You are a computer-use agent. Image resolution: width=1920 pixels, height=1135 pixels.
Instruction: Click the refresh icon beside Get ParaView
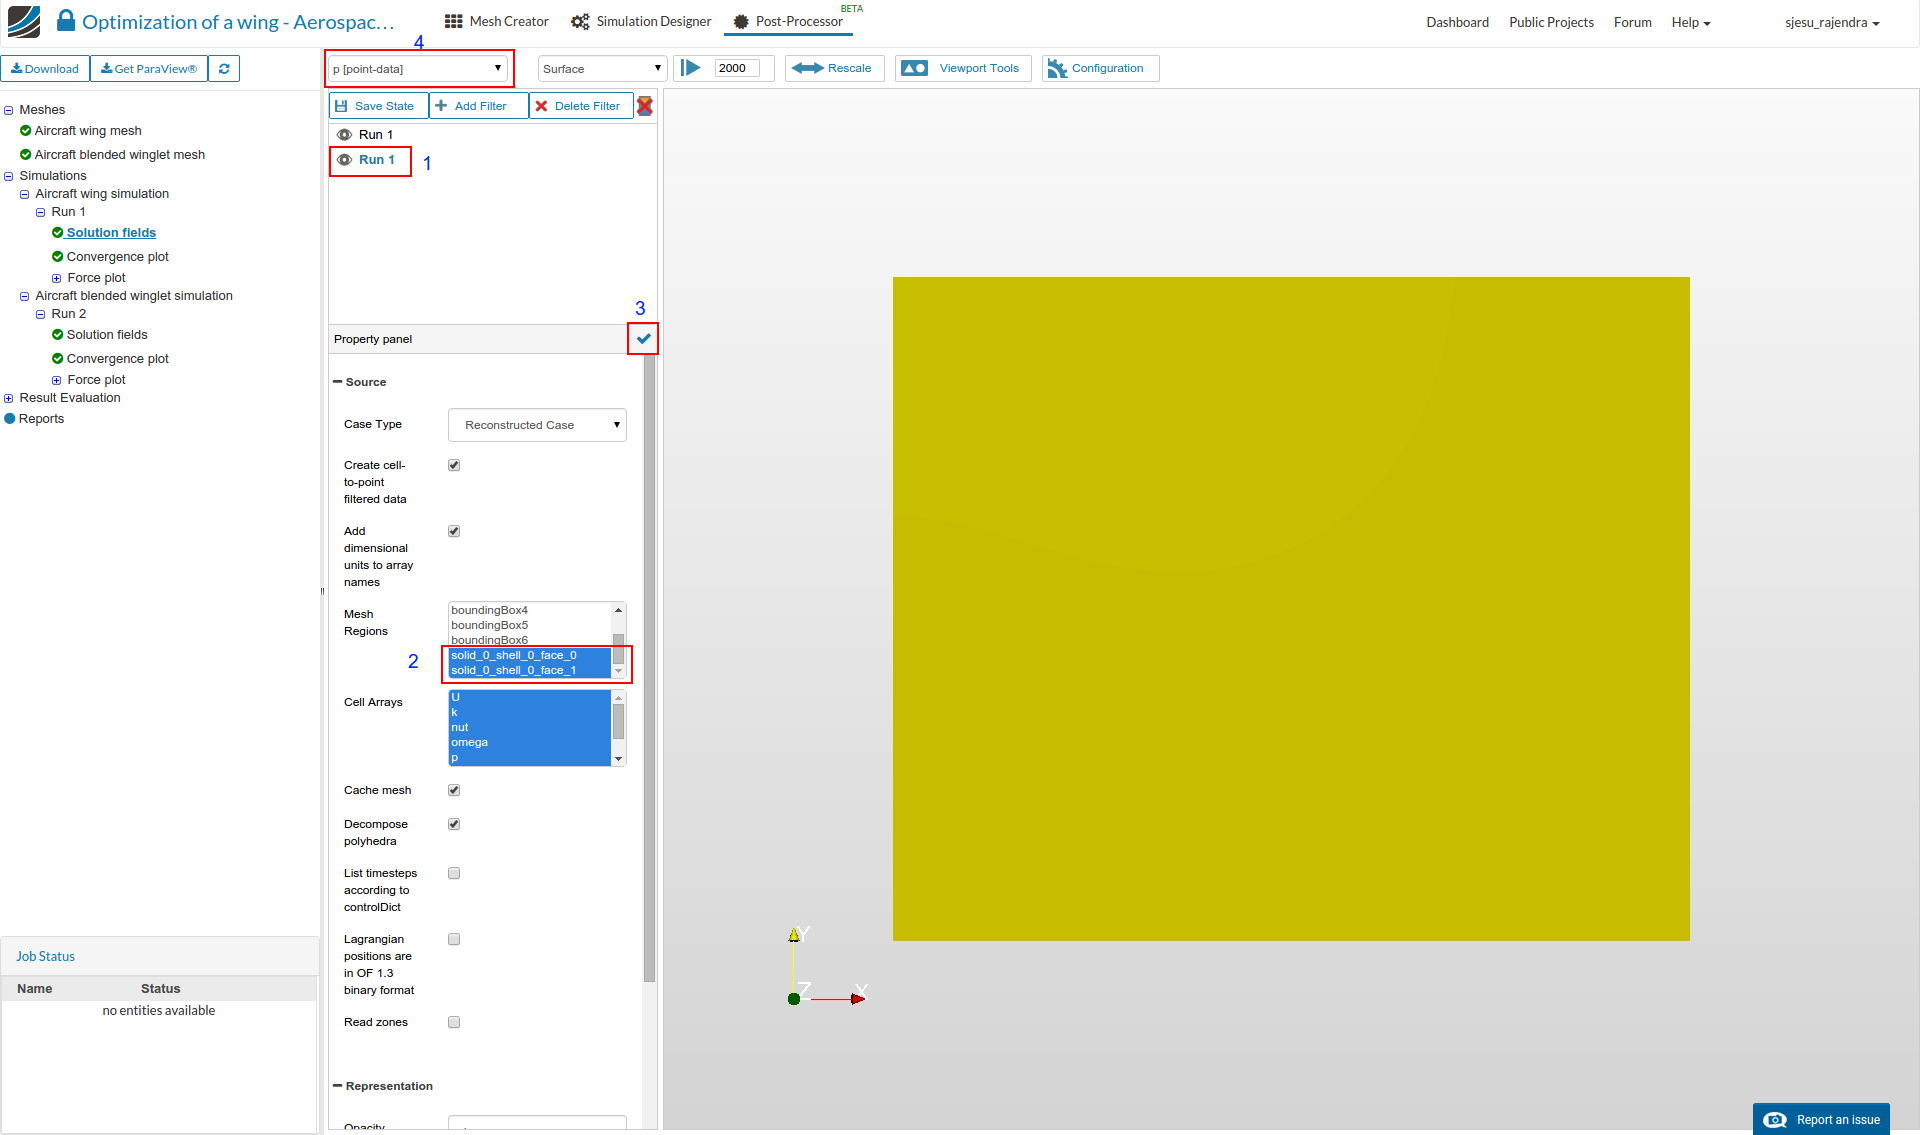(x=224, y=69)
